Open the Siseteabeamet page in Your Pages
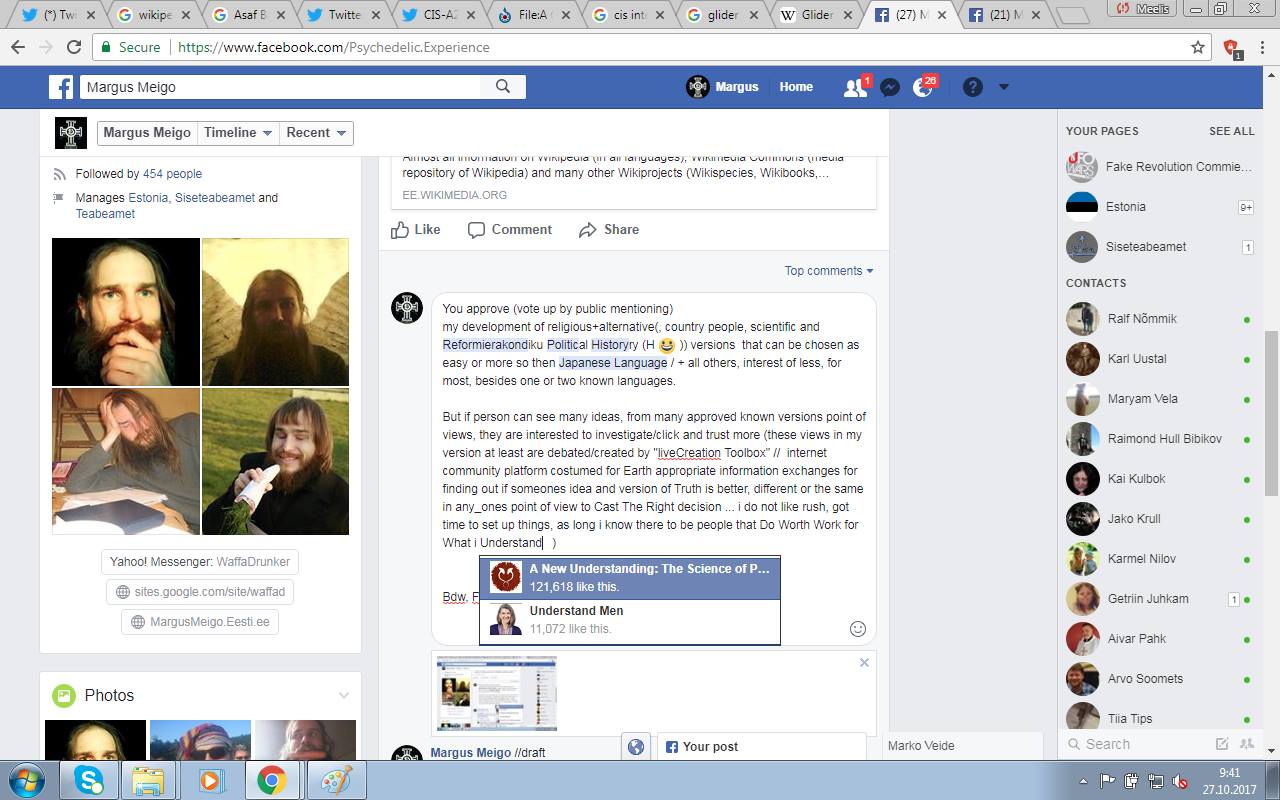 (x=1159, y=247)
